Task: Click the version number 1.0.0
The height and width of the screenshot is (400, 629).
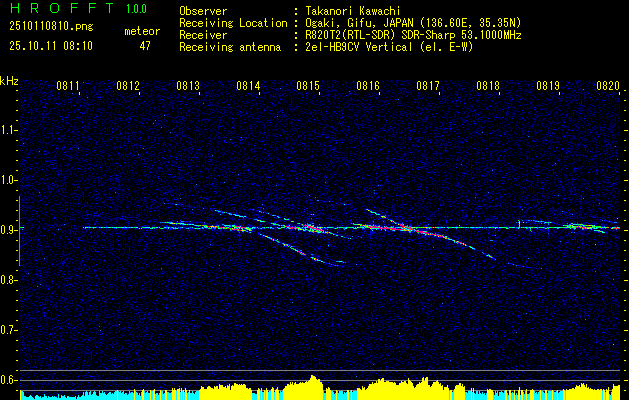Action: pos(136,8)
